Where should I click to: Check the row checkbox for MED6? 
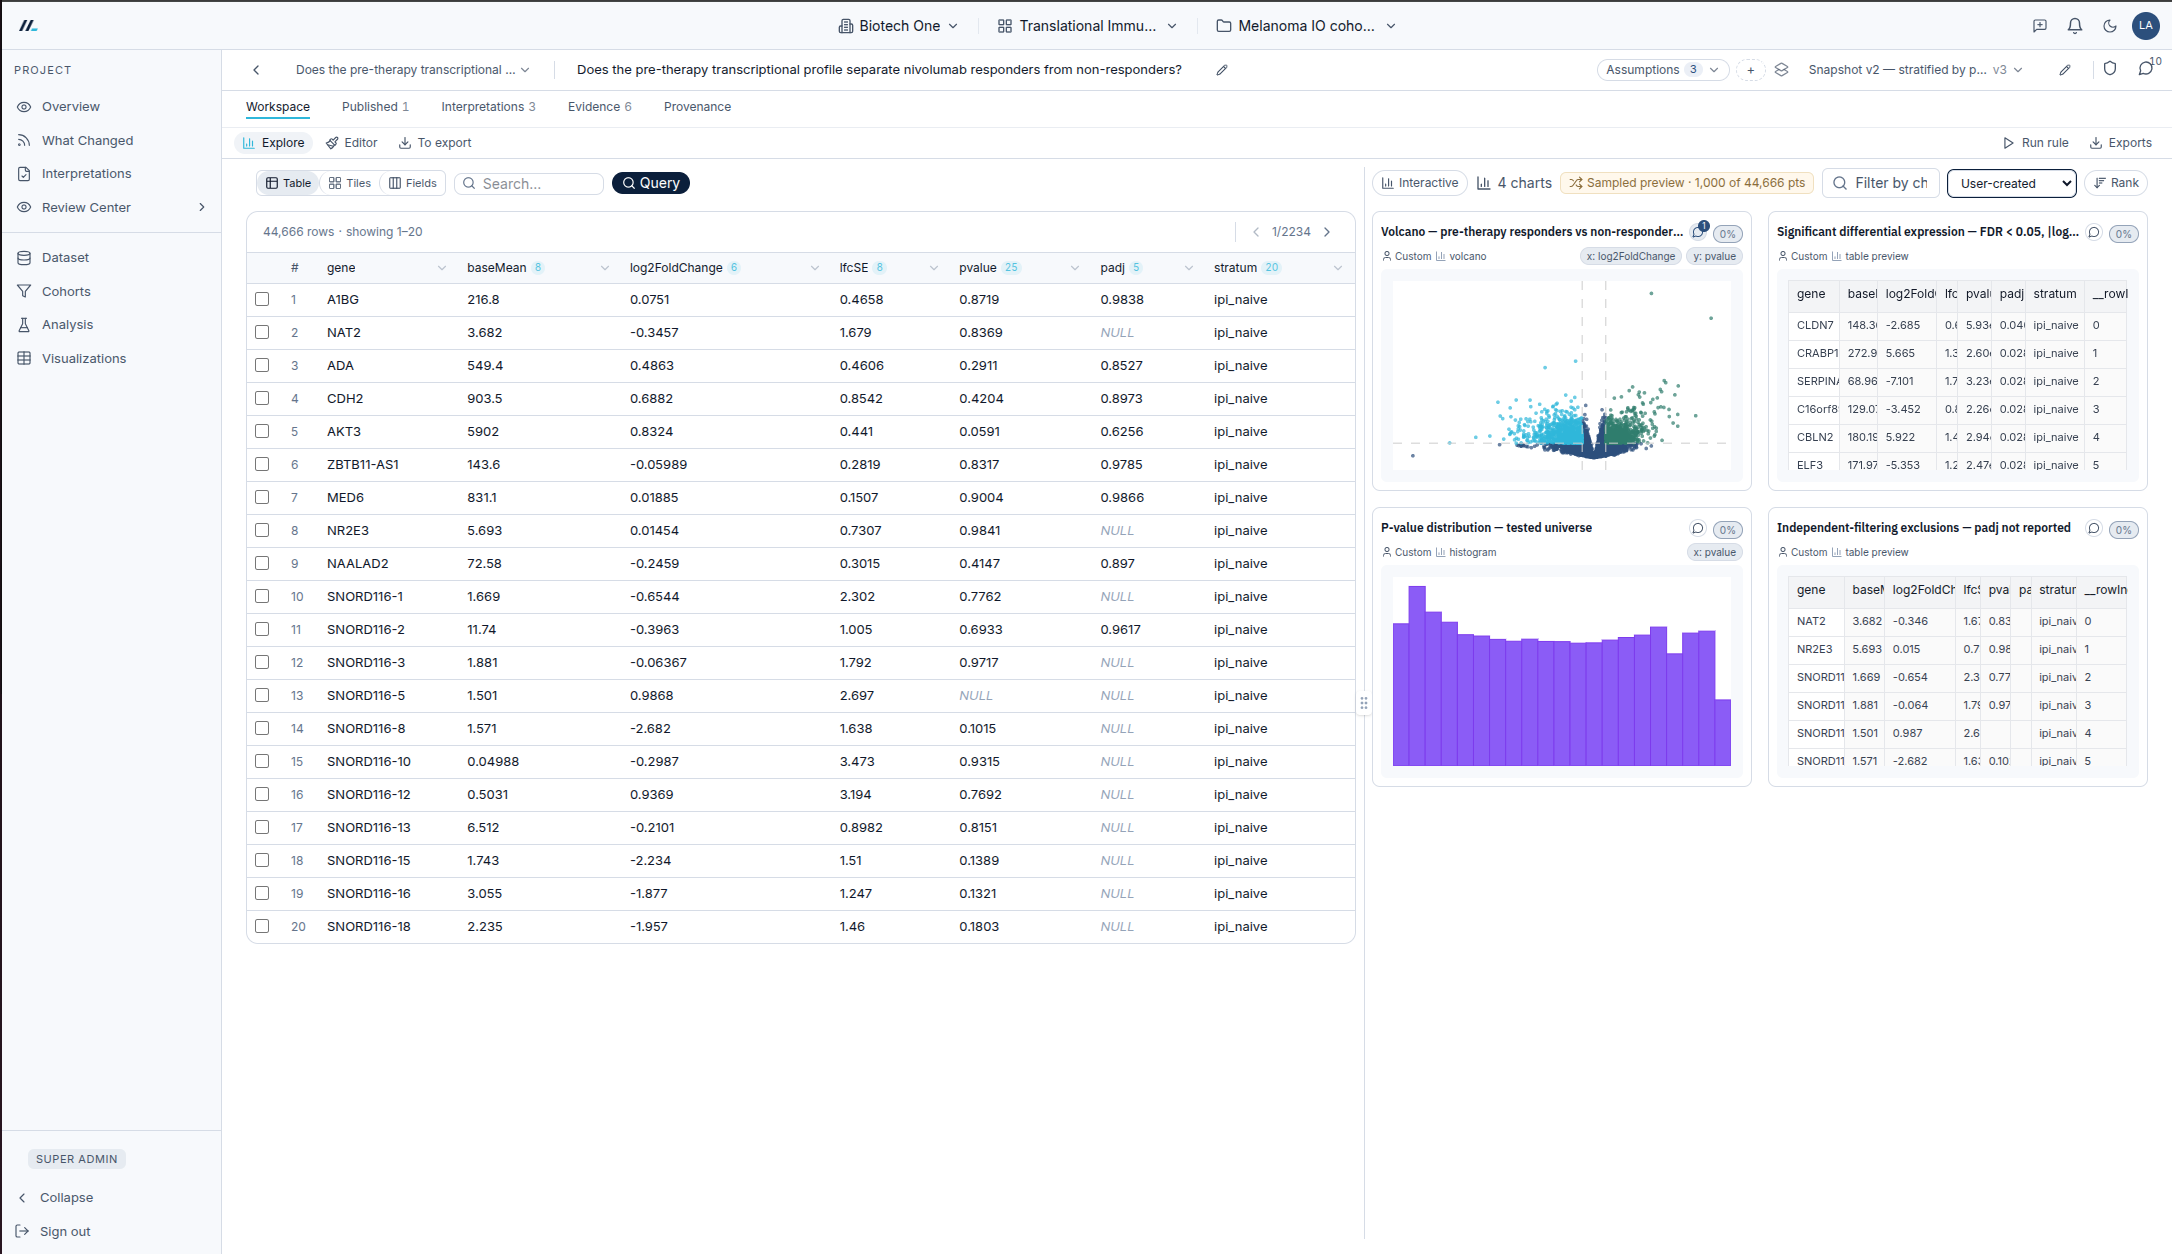coord(262,497)
